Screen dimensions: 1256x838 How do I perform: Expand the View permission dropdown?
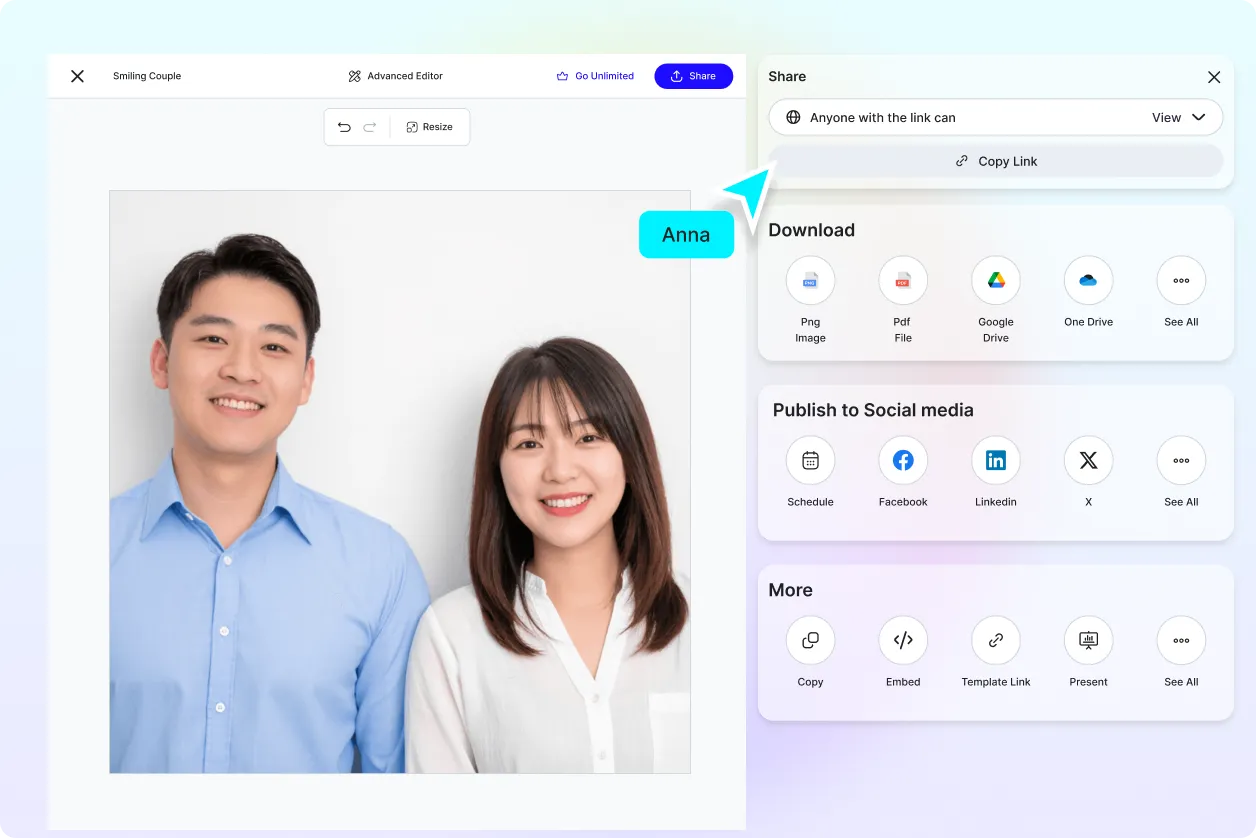click(1179, 118)
